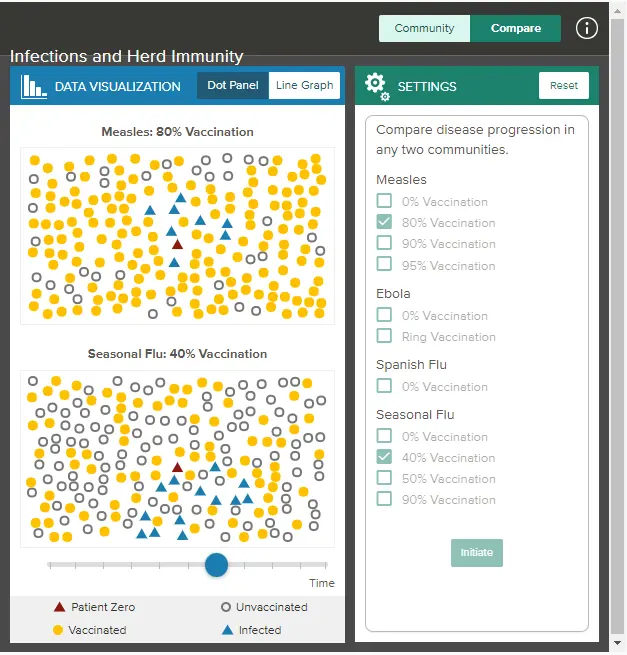The width and height of the screenshot is (627, 655).
Task: Switch to the Line Graph view
Action: [x=304, y=86]
